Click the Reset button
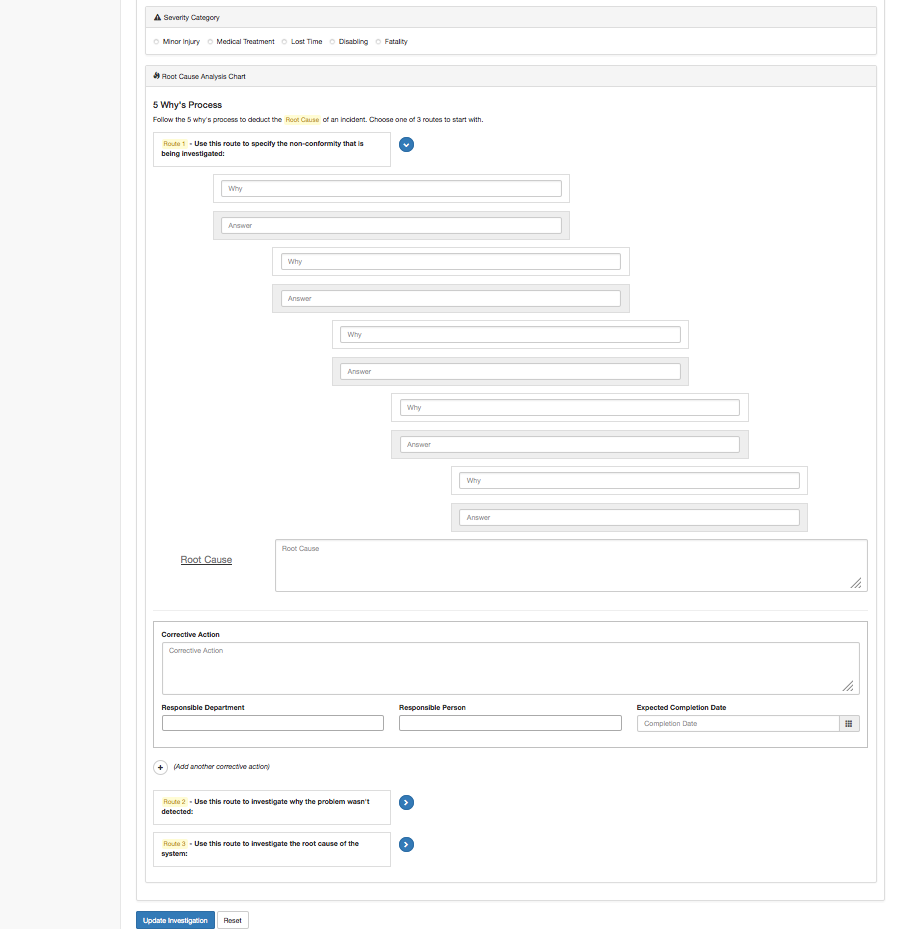Image resolution: width=900 pixels, height=929 pixels. pyautogui.click(x=232, y=920)
